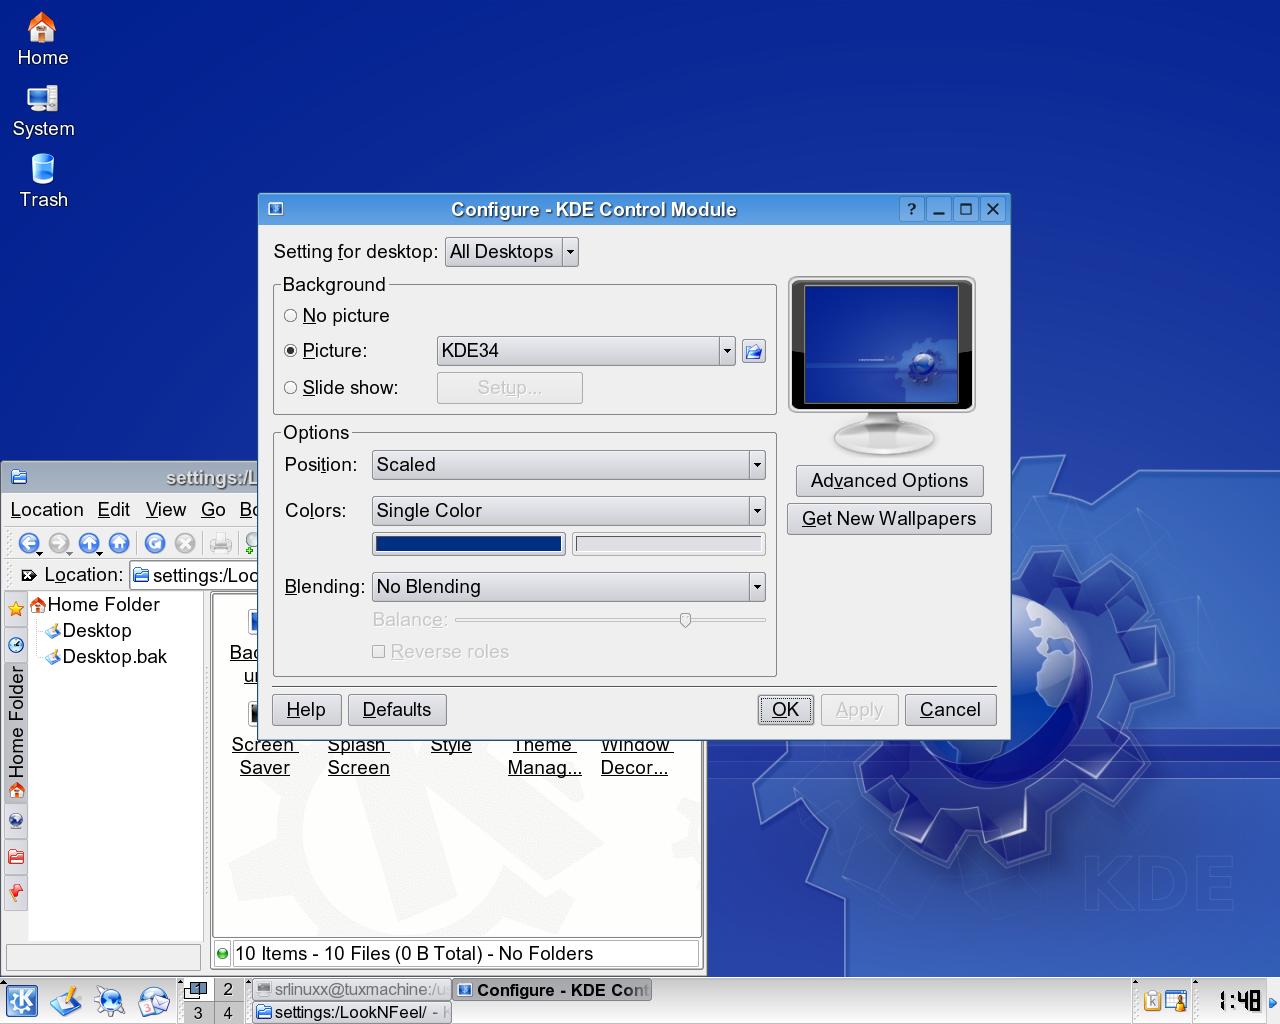Click the Konqueror Location address field
Screen dimensions: 1280x1024
tap(196, 575)
